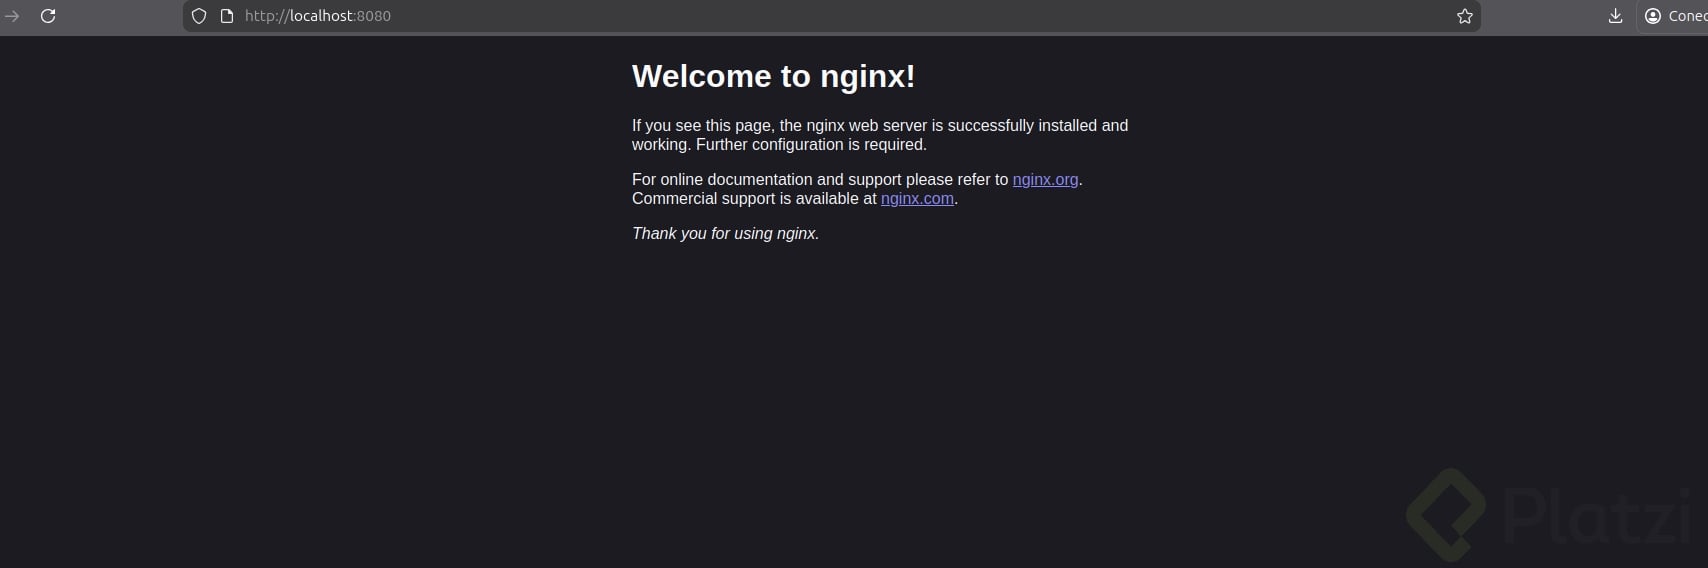The height and width of the screenshot is (568, 1708).
Task: Click the browser forward arrow
Action: pyautogui.click(x=12, y=16)
